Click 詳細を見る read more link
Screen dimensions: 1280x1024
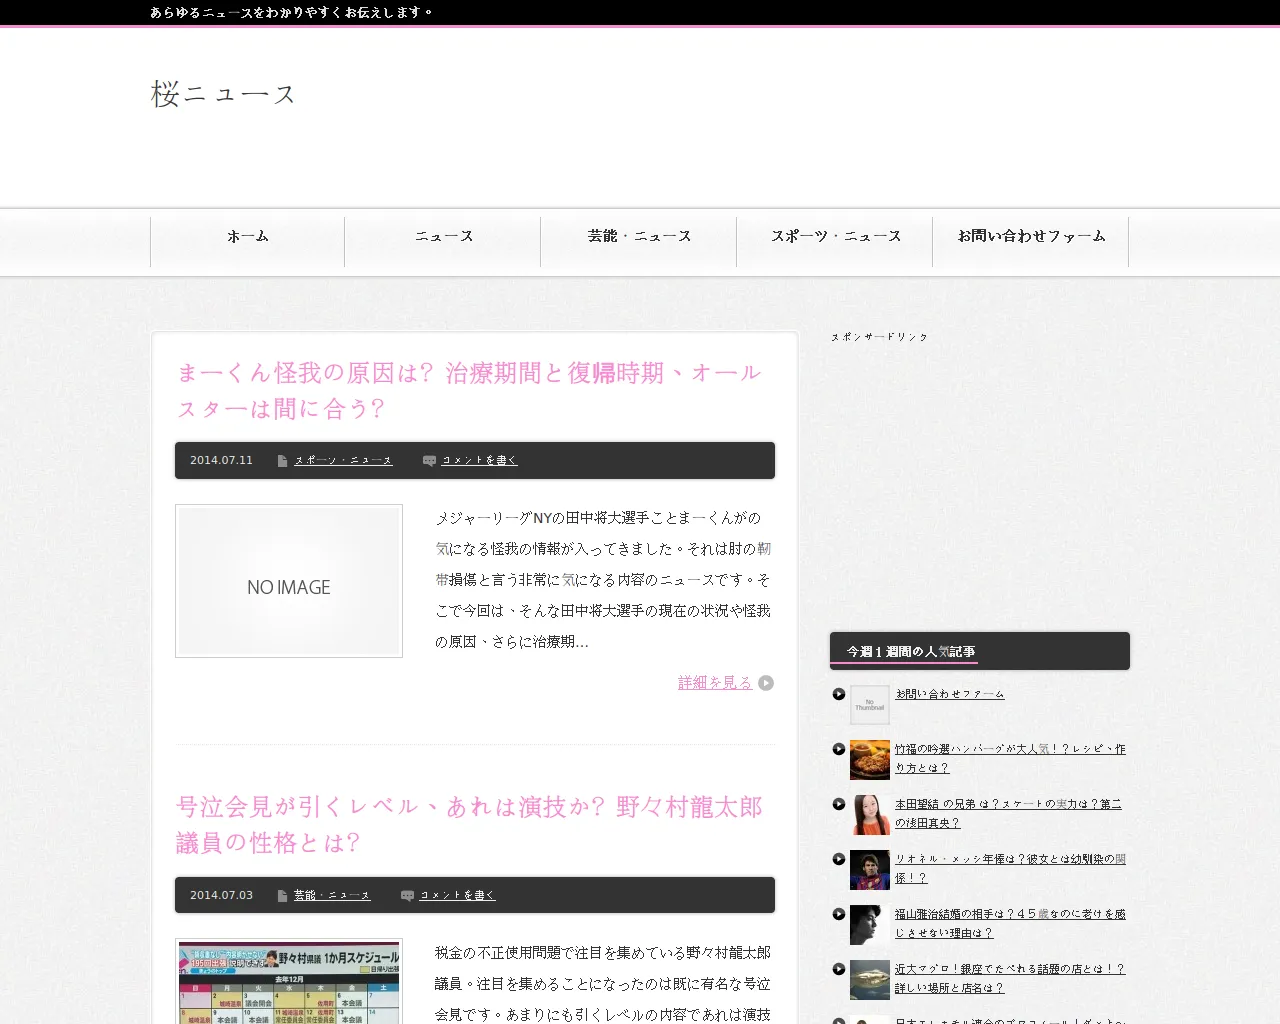coord(714,683)
